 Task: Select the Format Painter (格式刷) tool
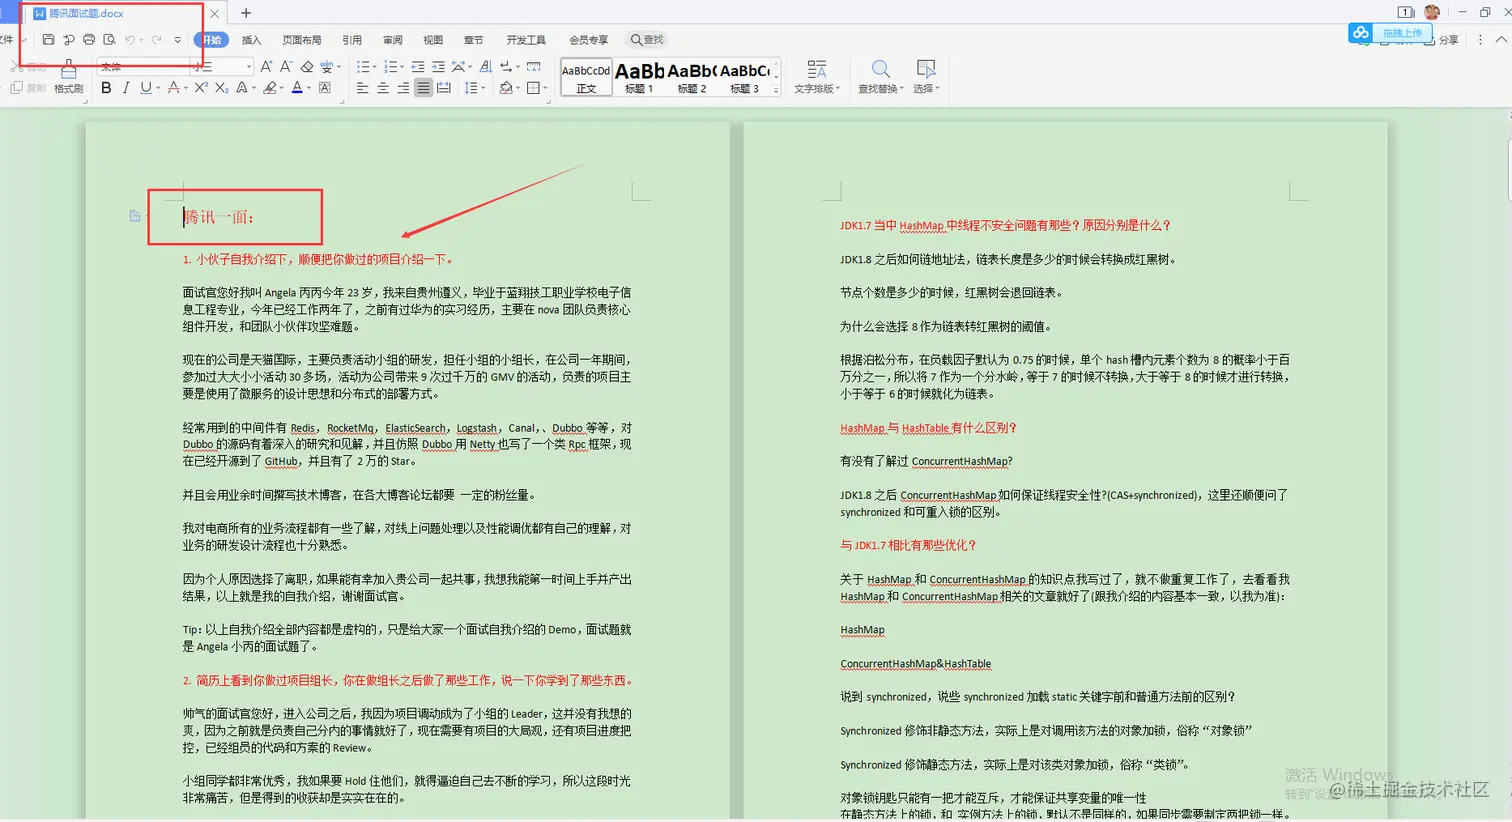(x=68, y=78)
